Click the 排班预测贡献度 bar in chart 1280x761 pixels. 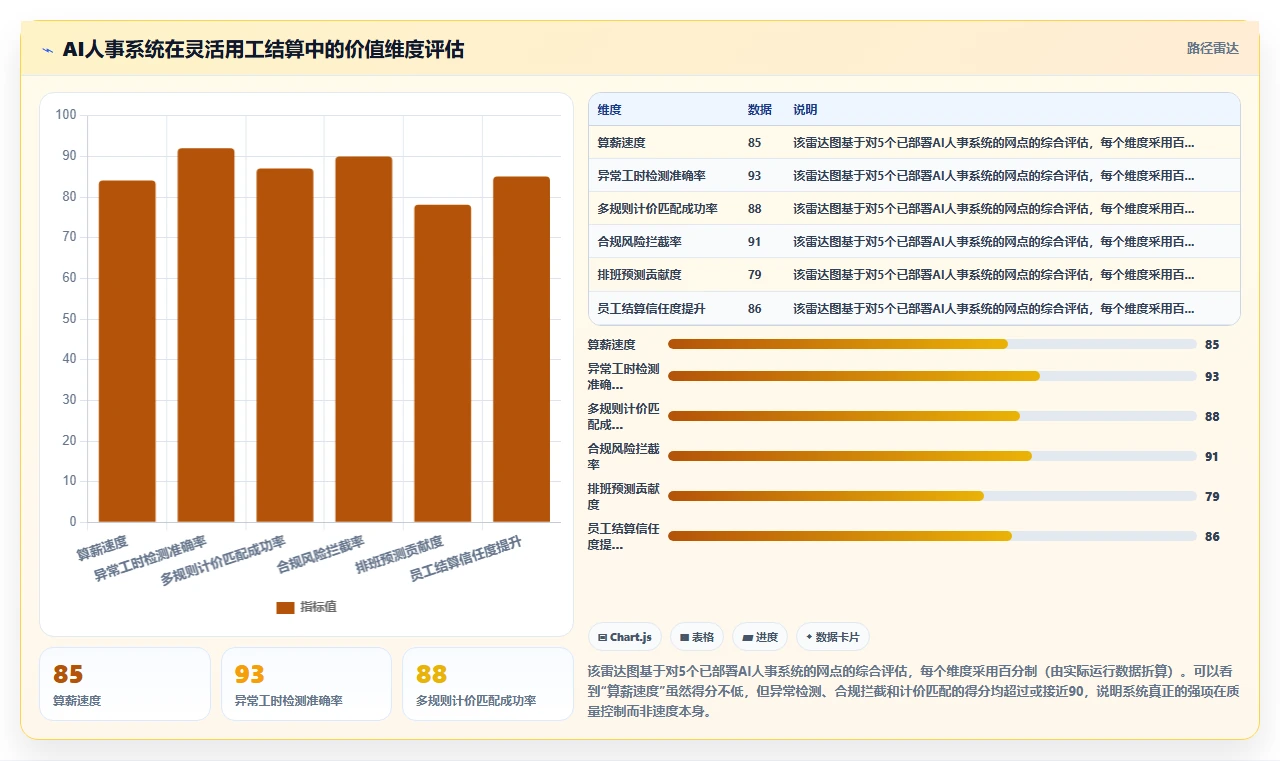tap(443, 363)
